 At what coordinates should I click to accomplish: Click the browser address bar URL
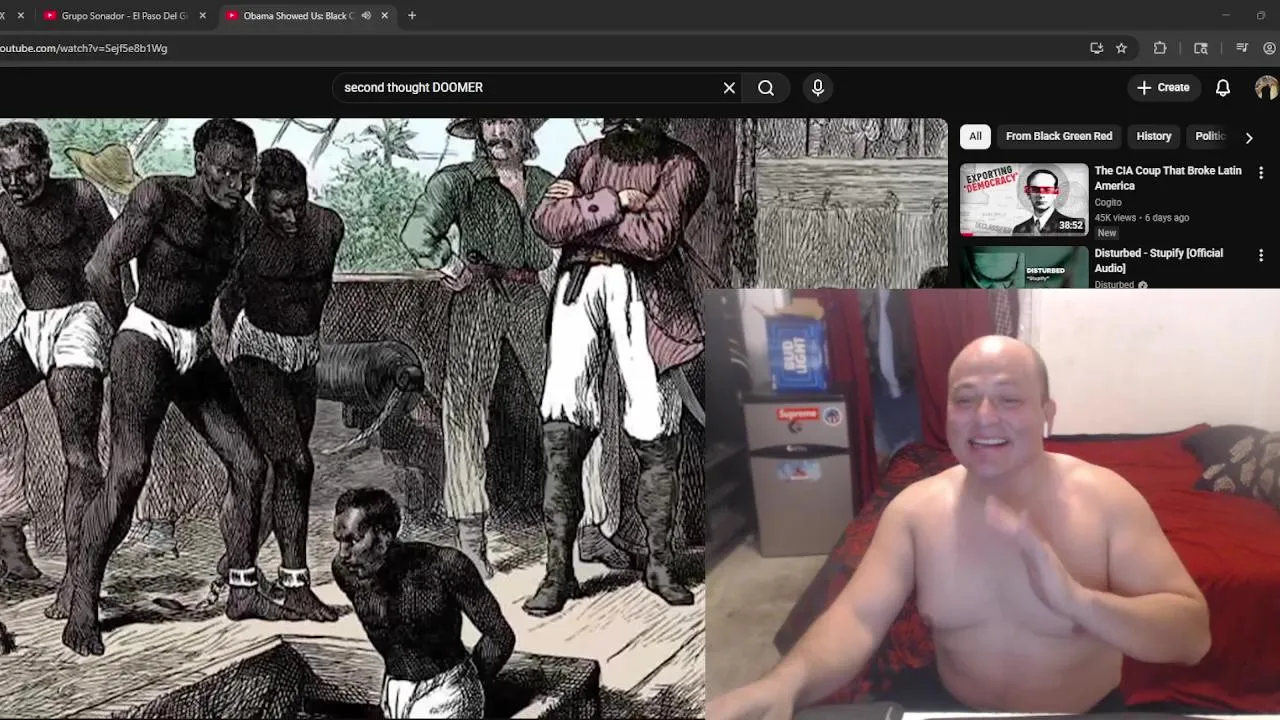(x=84, y=48)
